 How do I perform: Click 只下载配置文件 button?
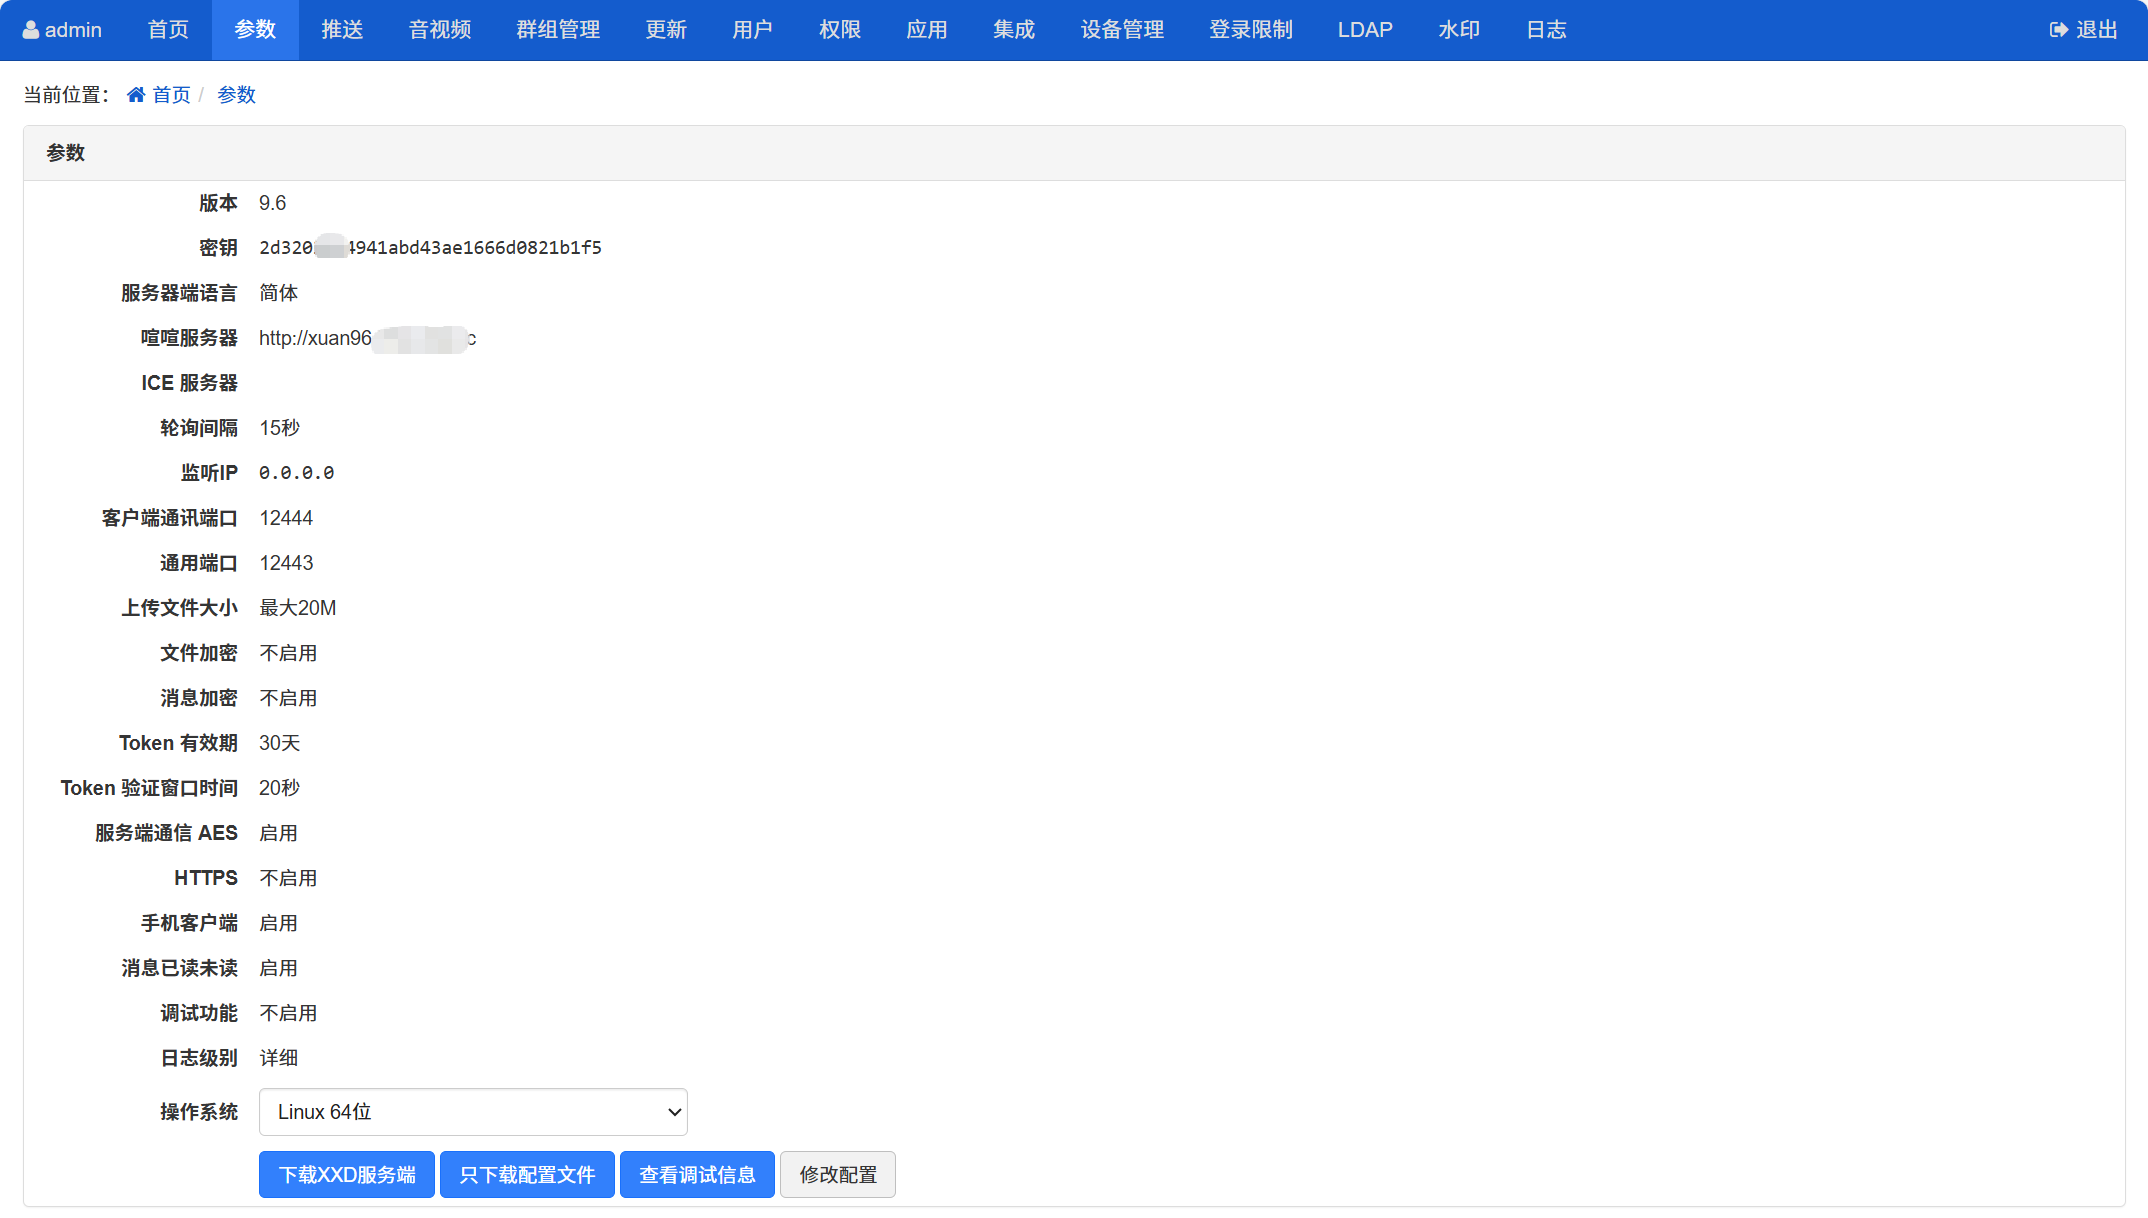coord(527,1175)
